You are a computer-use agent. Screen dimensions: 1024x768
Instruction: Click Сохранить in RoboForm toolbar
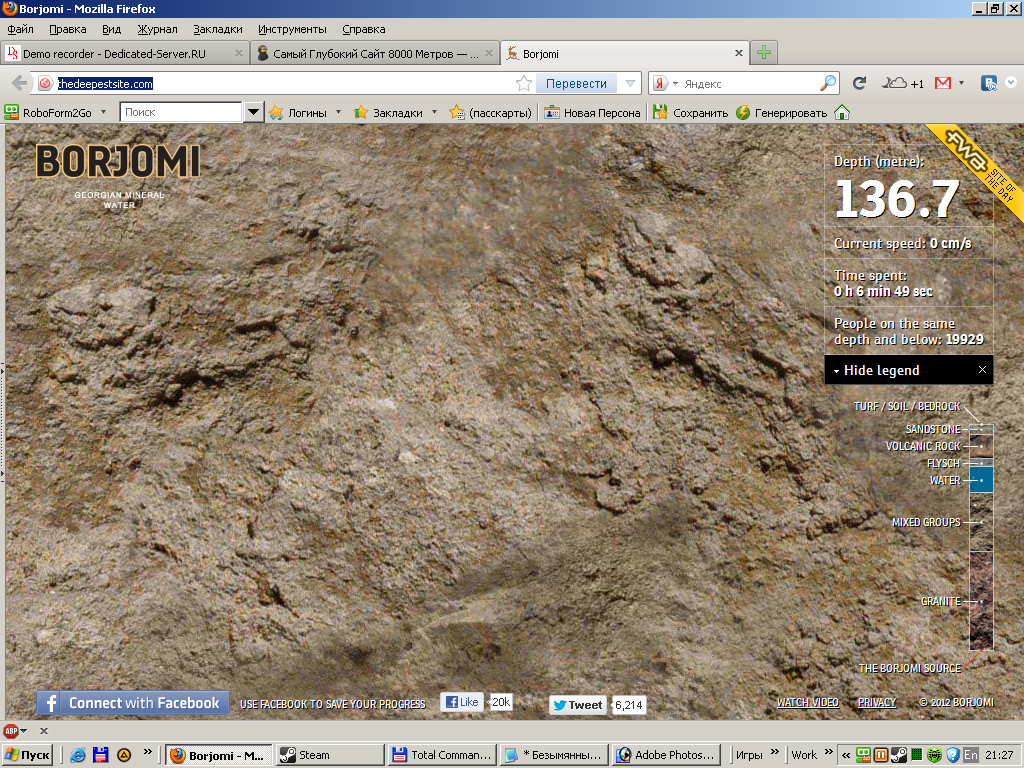(x=690, y=112)
